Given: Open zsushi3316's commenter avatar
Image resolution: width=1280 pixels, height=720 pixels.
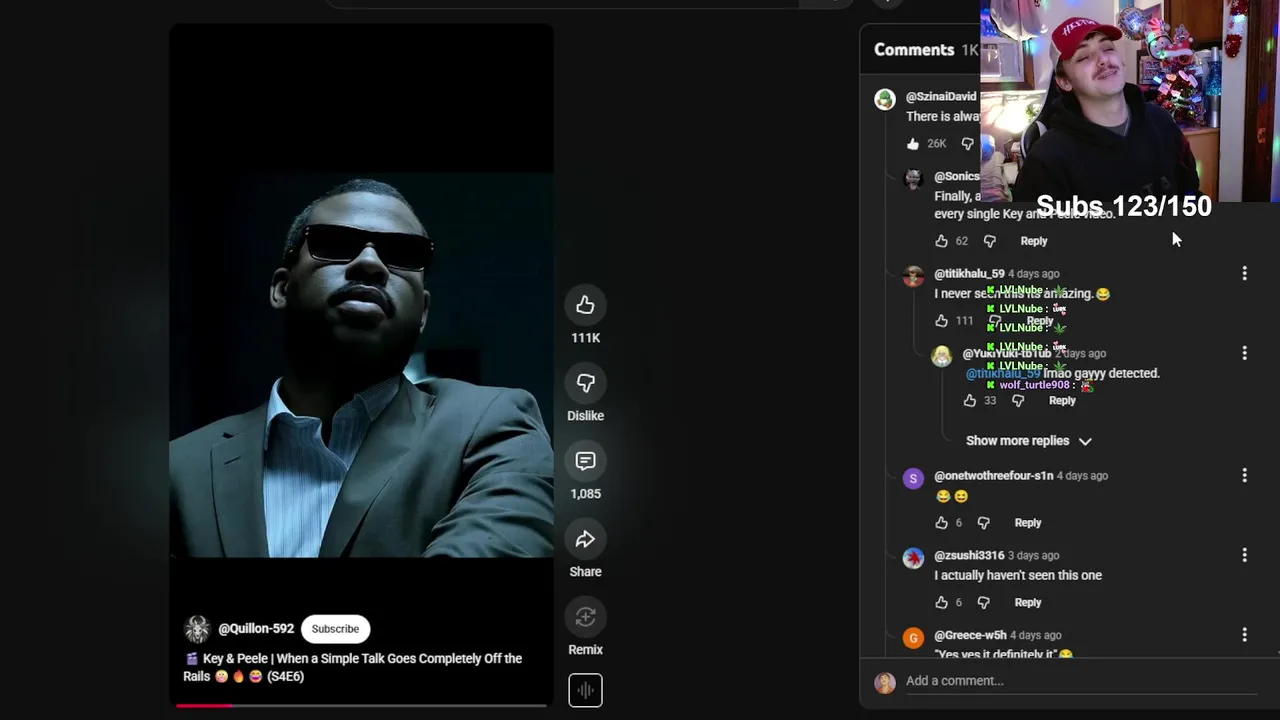Looking at the screenshot, I should 913,558.
